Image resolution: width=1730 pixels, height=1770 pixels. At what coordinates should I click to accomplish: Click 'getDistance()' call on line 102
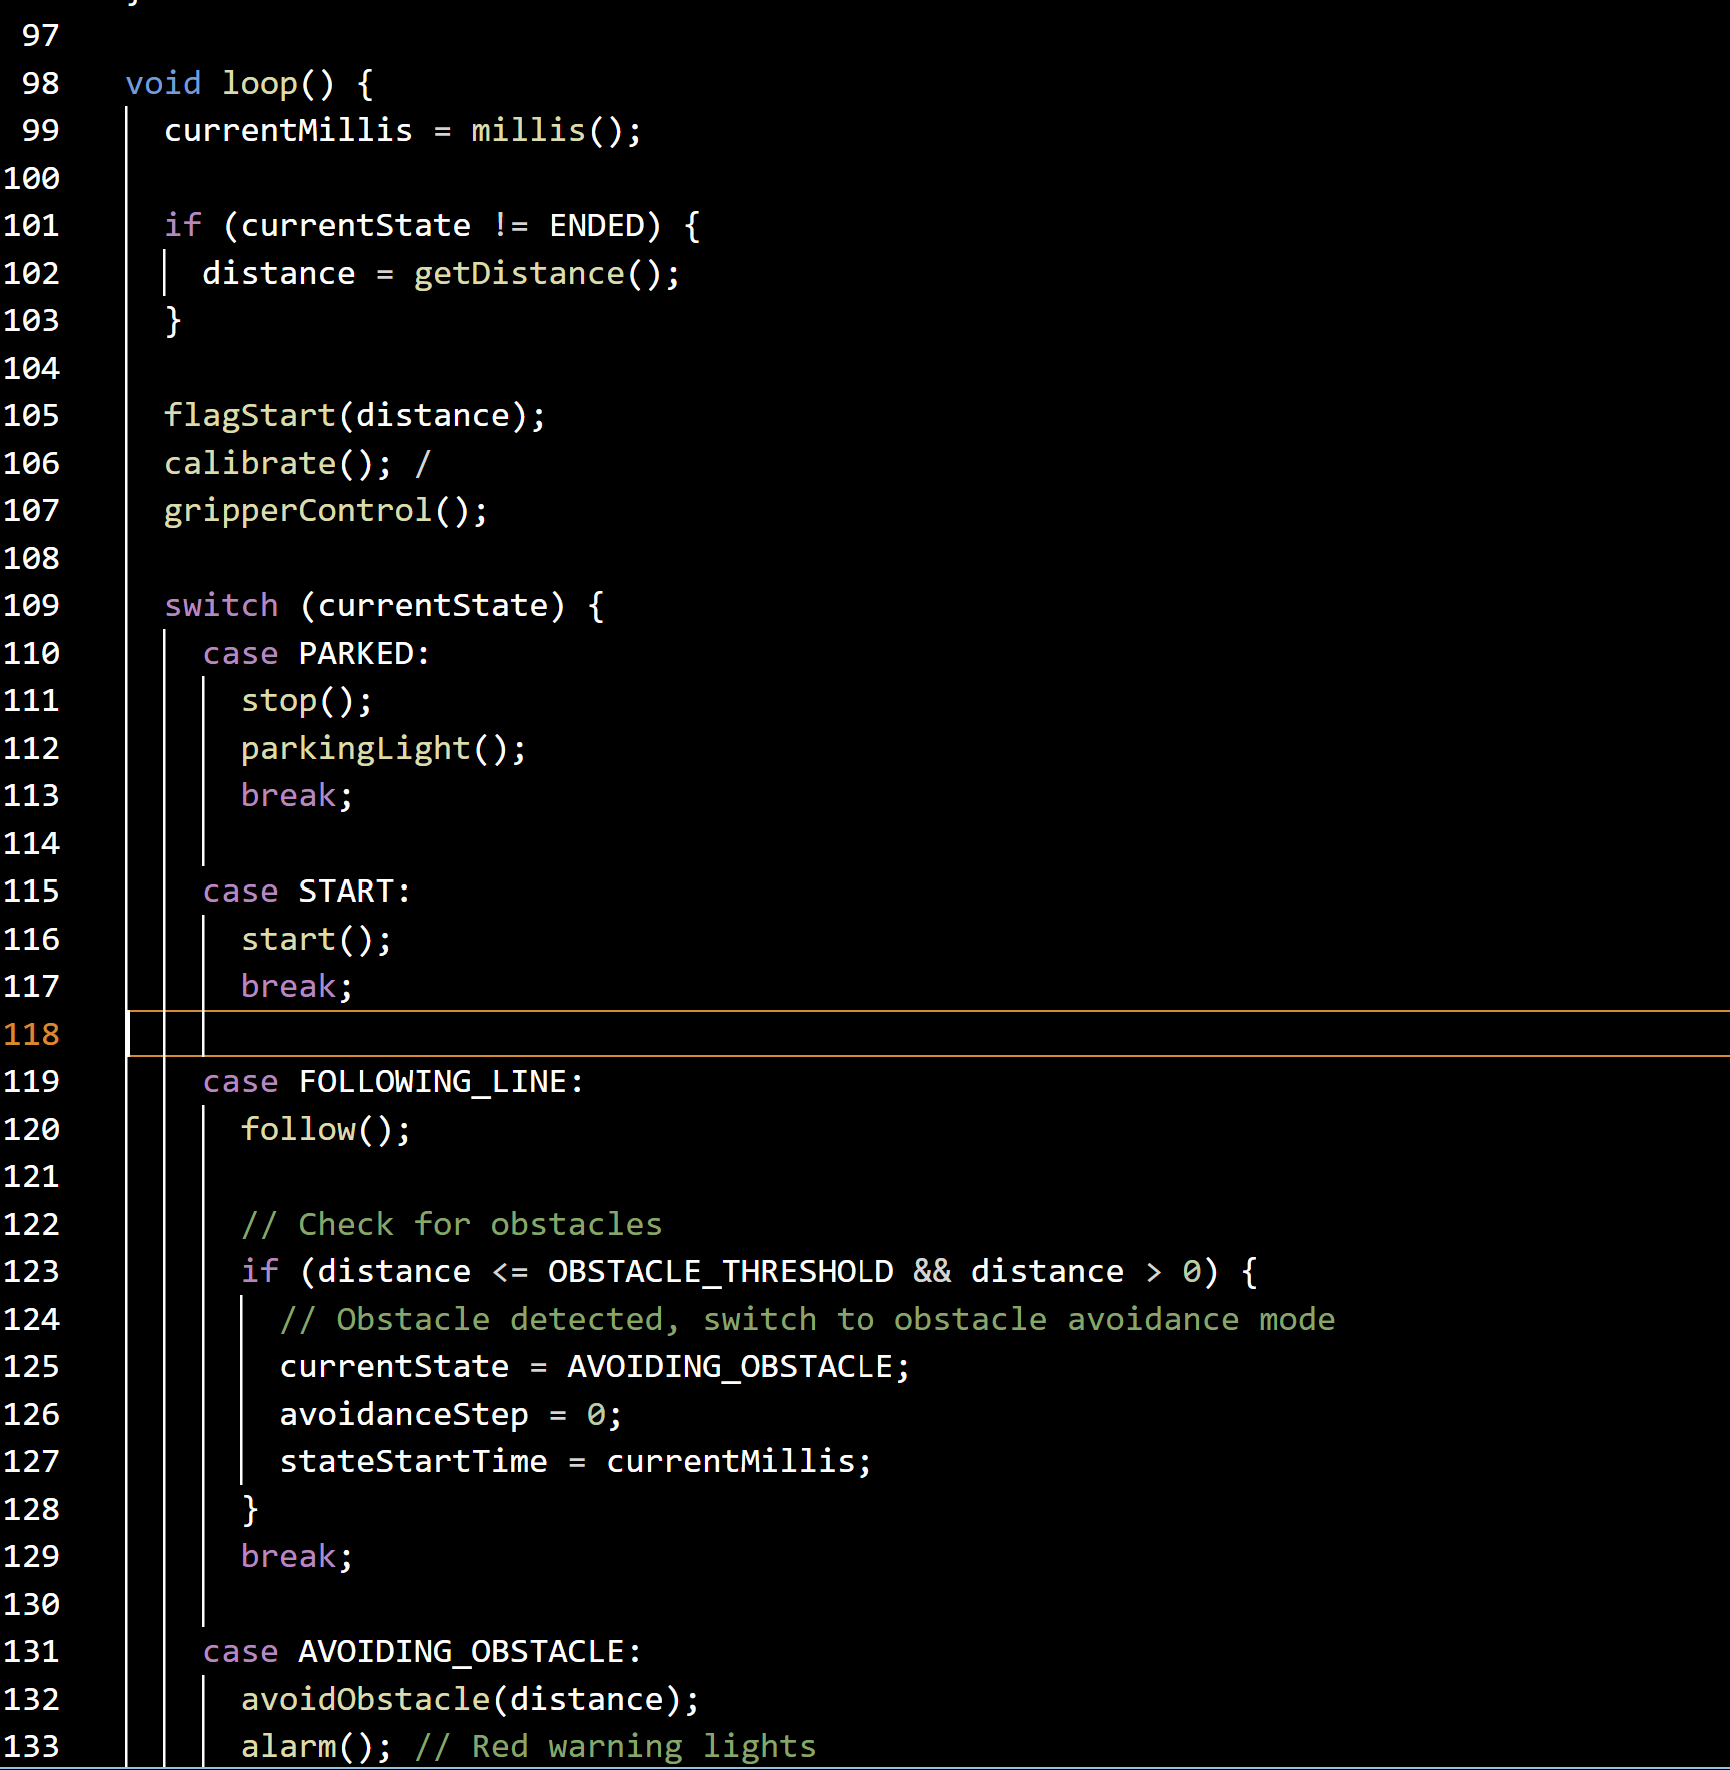point(538,273)
